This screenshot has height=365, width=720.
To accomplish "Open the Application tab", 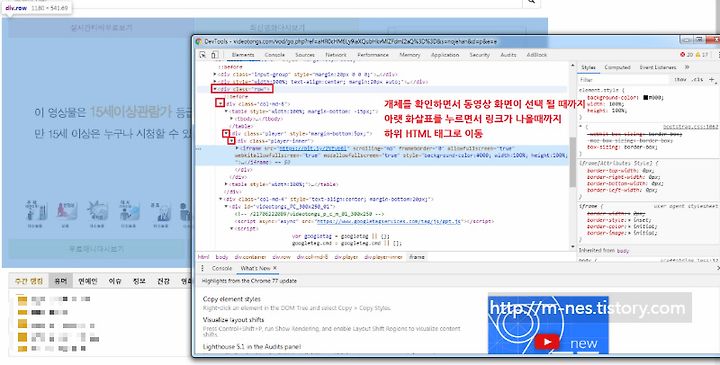I will (445, 55).
